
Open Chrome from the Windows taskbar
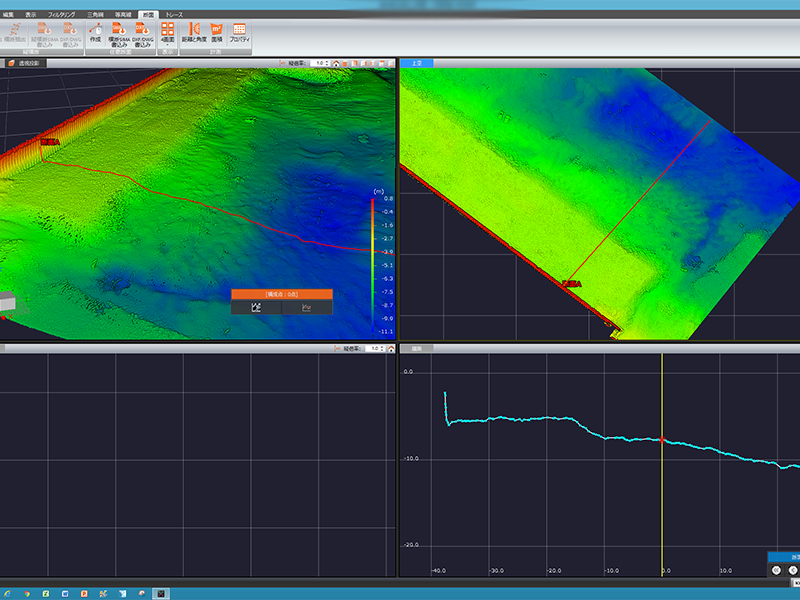point(27,593)
